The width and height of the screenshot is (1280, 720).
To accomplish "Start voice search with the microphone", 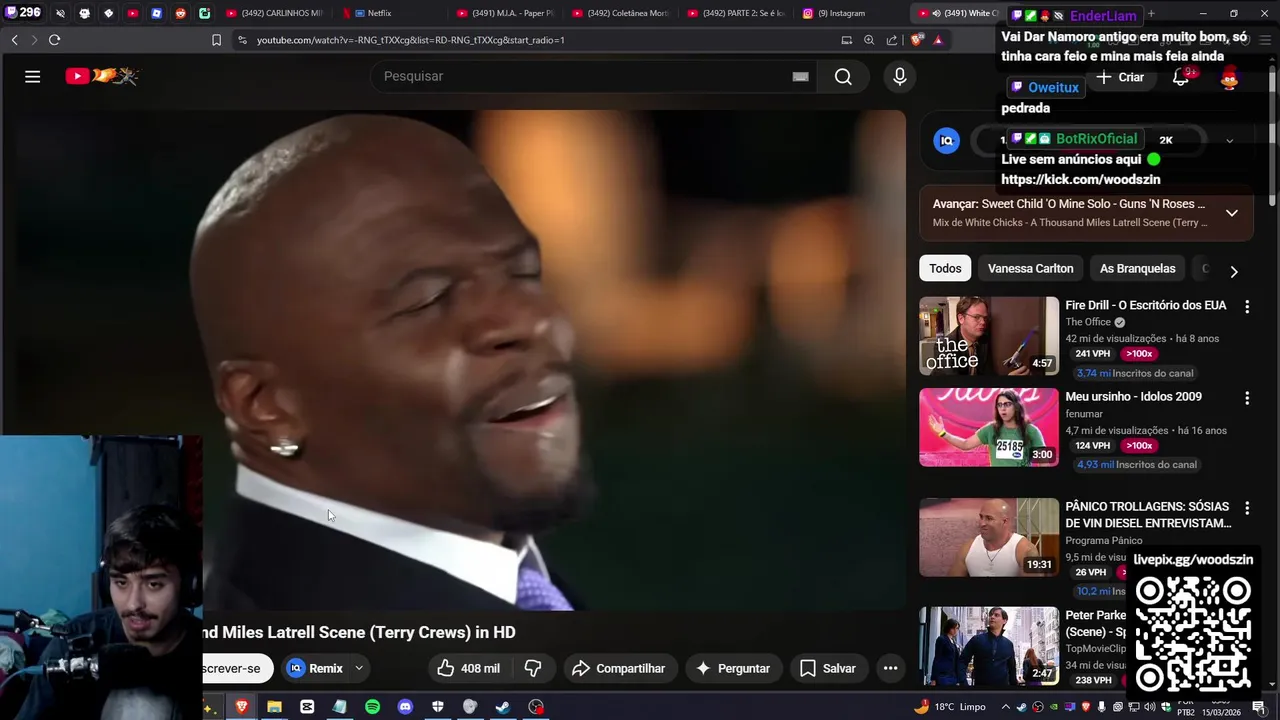I will (x=900, y=77).
